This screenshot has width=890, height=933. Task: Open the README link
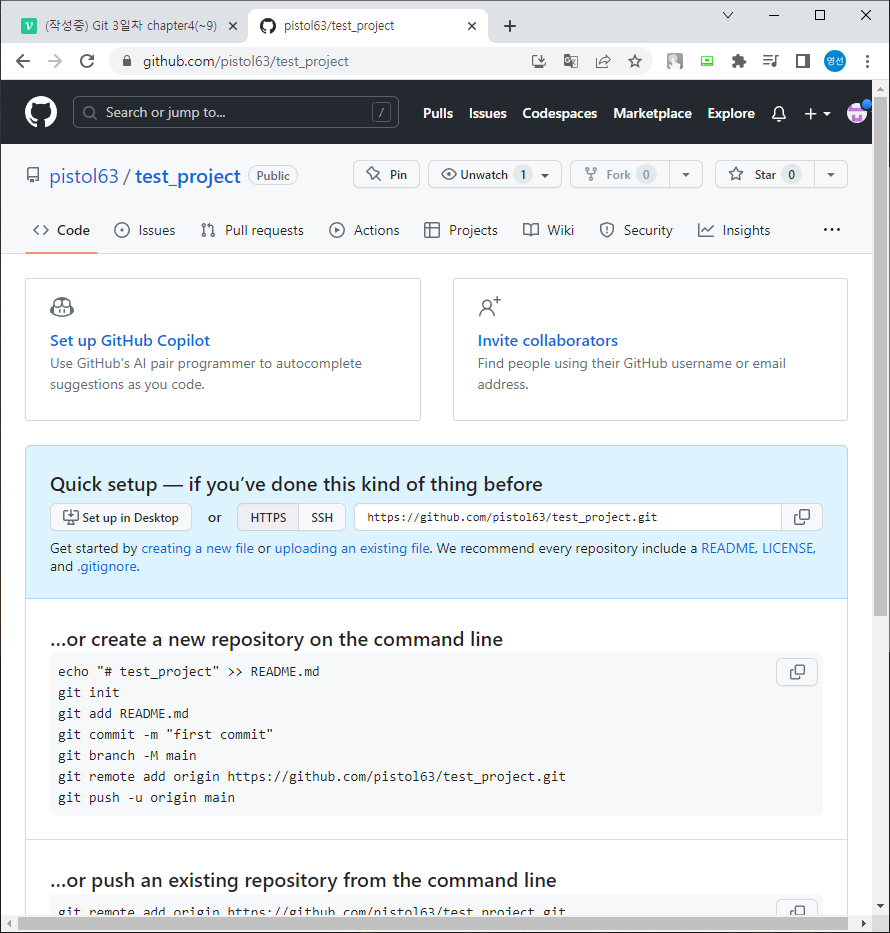click(x=728, y=548)
